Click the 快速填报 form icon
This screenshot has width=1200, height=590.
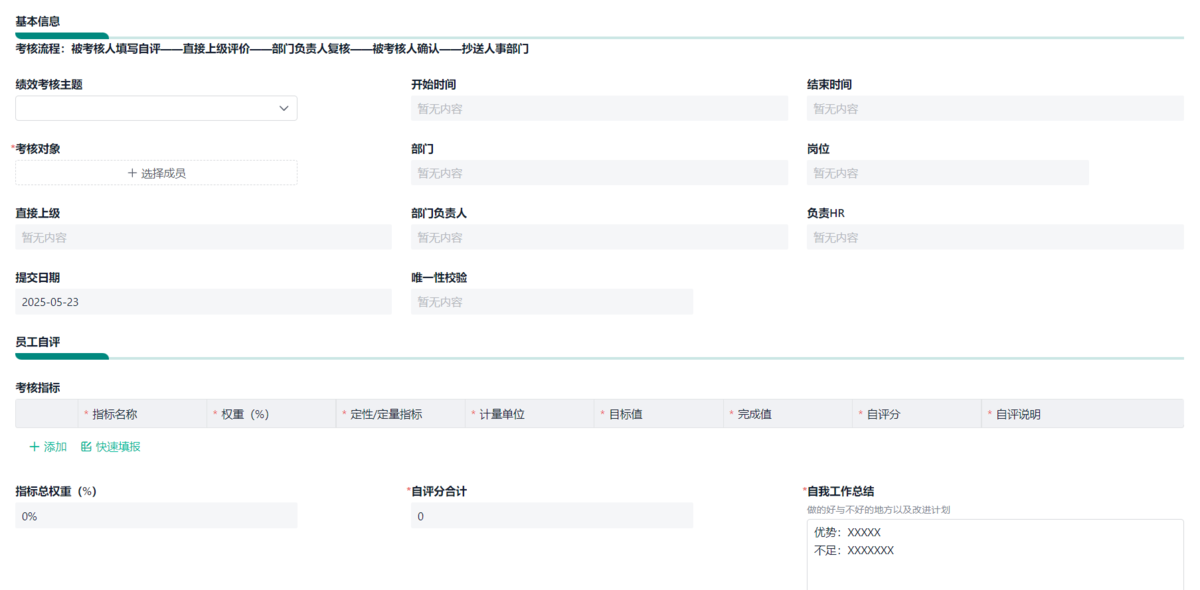(x=86, y=447)
